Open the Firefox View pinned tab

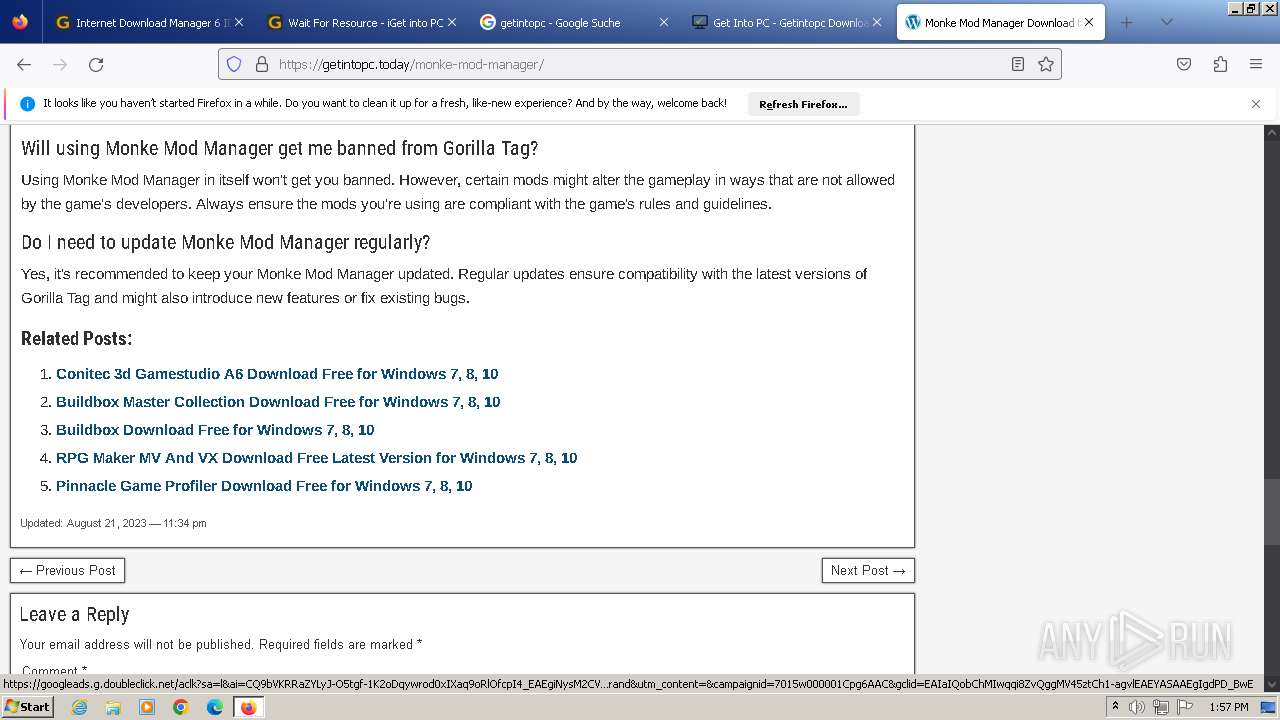[x=20, y=22]
